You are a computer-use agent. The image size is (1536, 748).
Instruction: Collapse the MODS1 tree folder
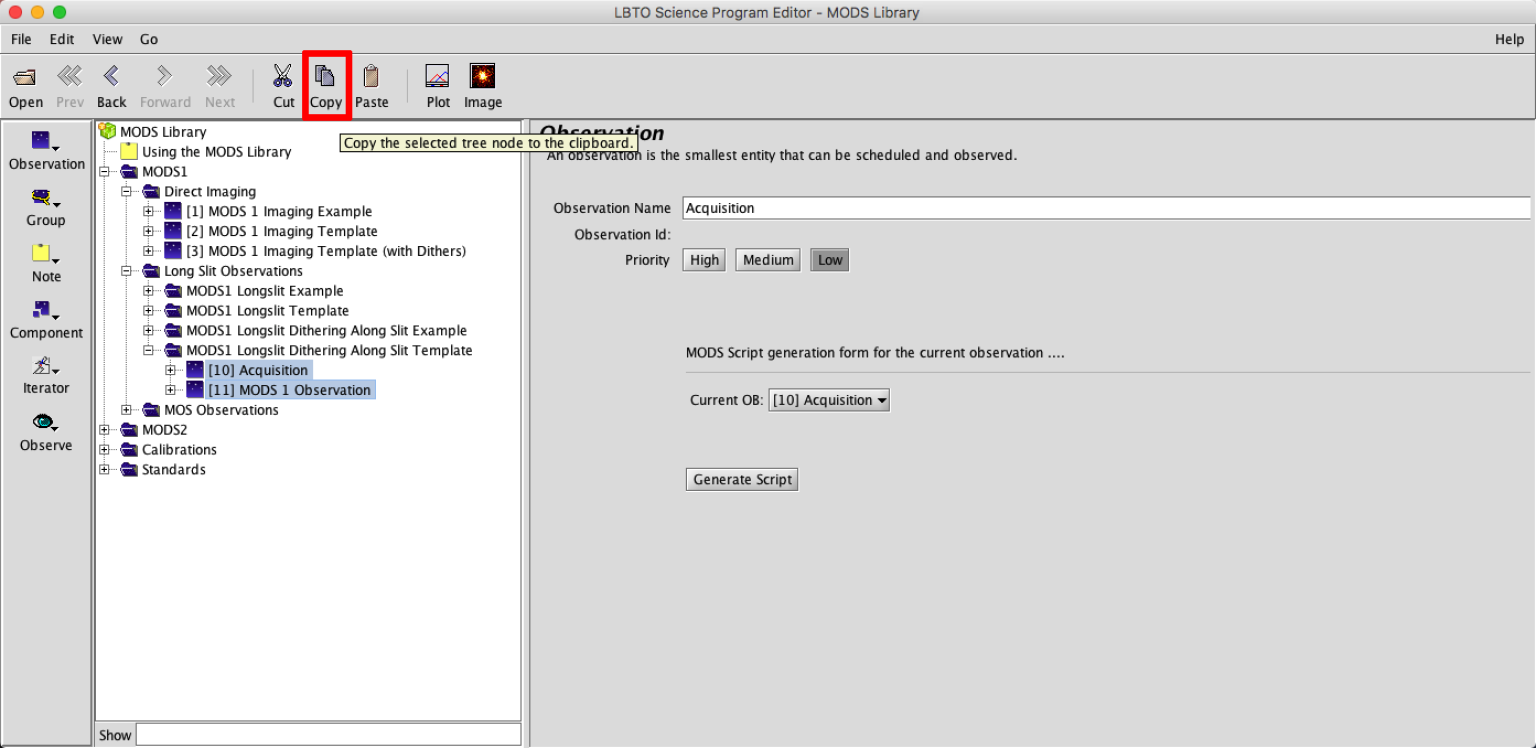pyautogui.click(x=105, y=171)
